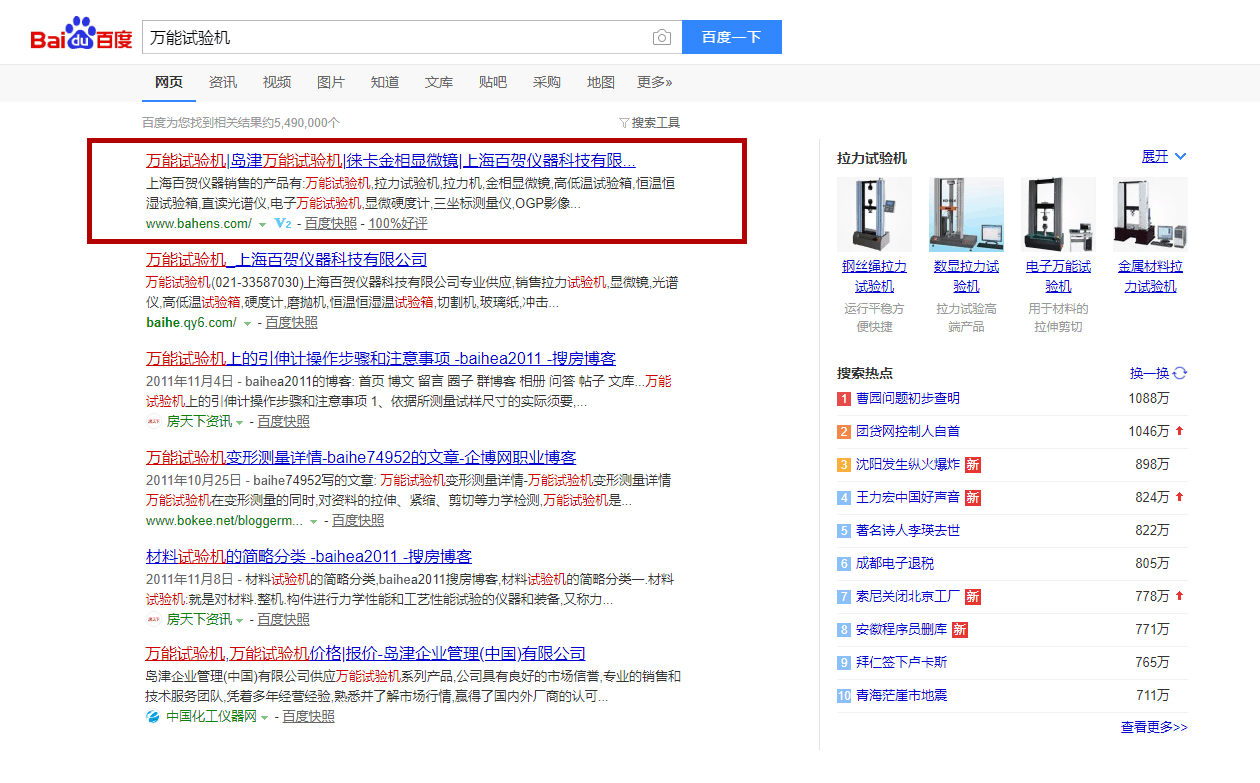Switch to 知道 tab
This screenshot has width=1260, height=783.
385,82
